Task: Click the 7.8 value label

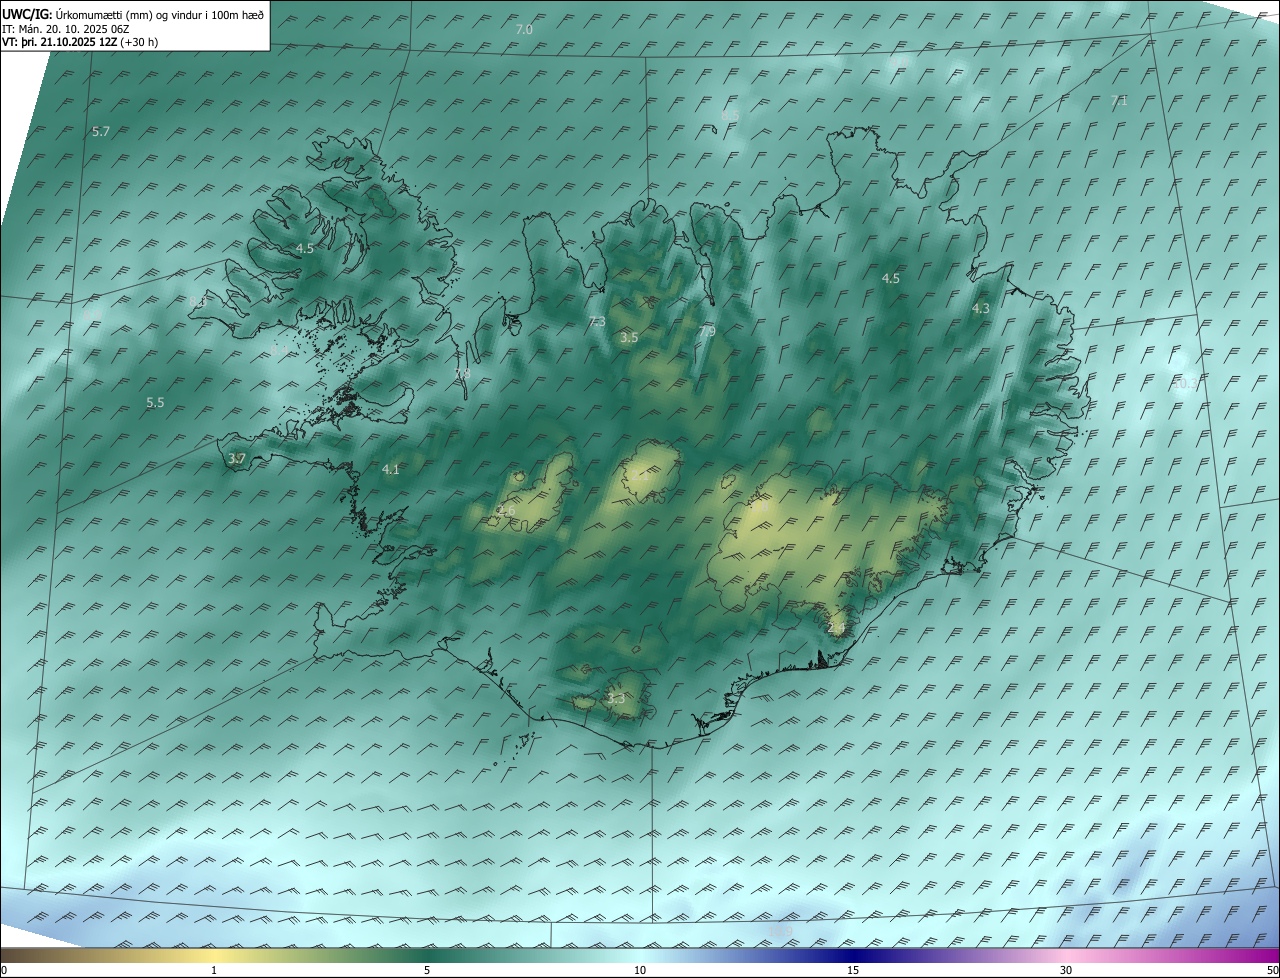Action: 462,375
